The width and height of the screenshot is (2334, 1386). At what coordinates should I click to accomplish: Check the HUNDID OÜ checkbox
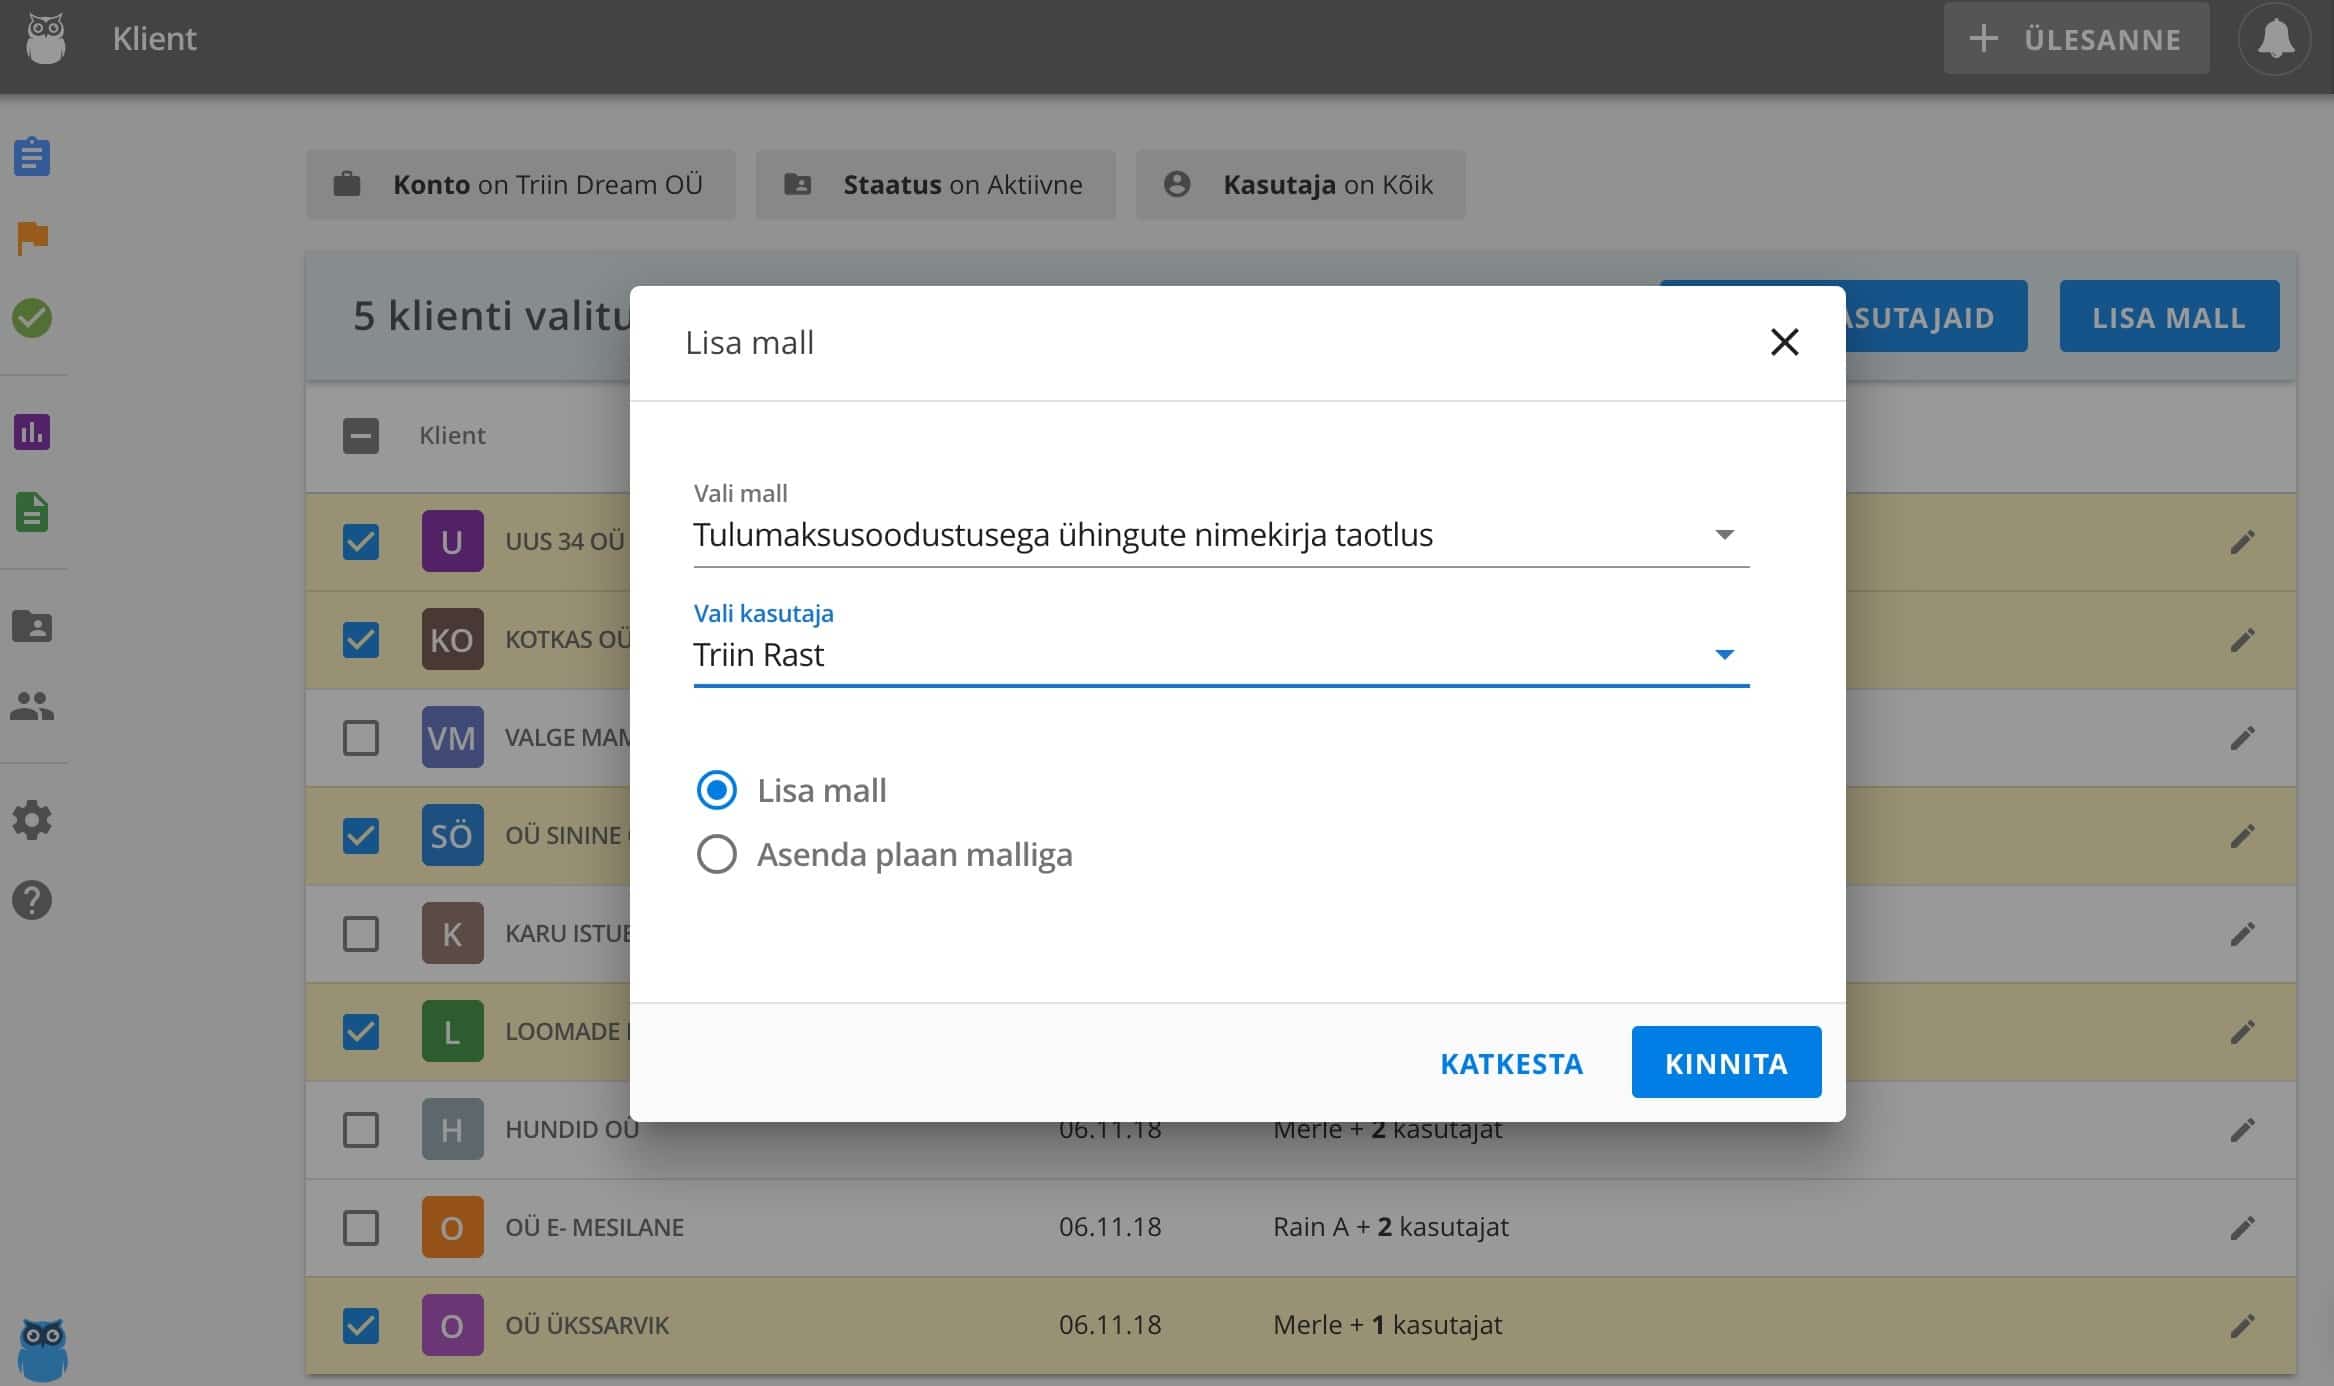(x=360, y=1129)
